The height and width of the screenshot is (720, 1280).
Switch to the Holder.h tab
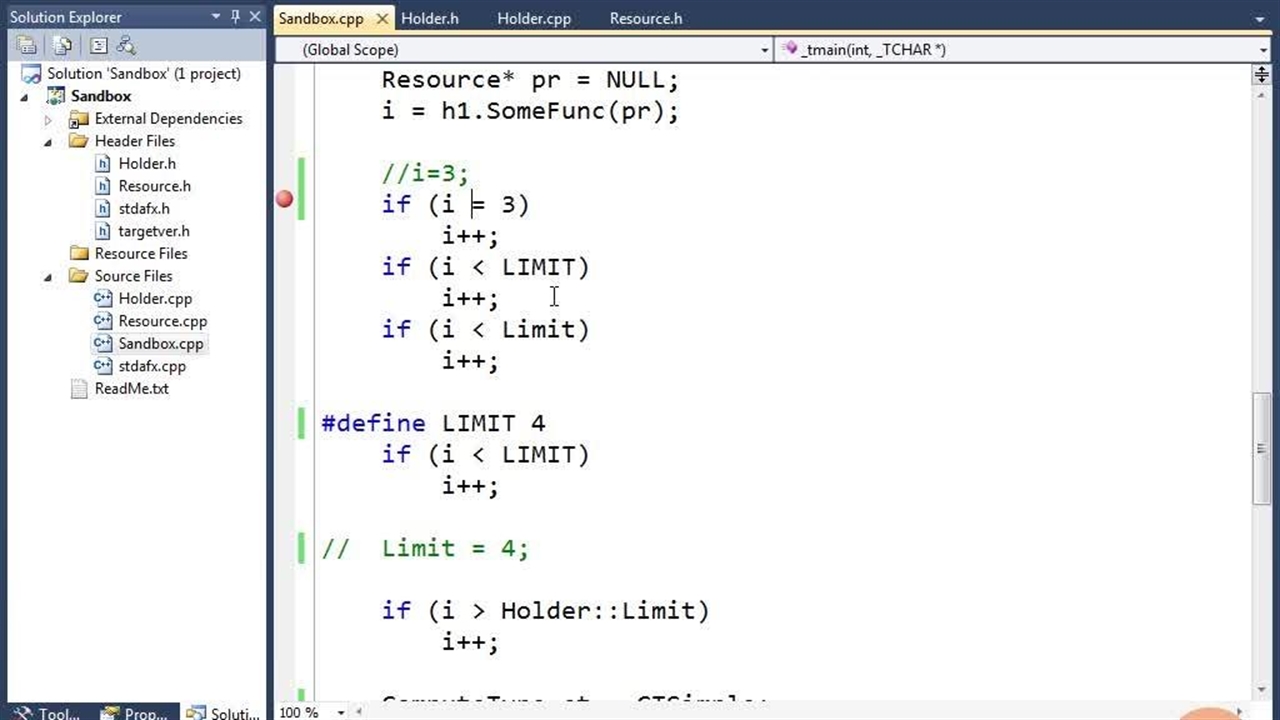429,19
